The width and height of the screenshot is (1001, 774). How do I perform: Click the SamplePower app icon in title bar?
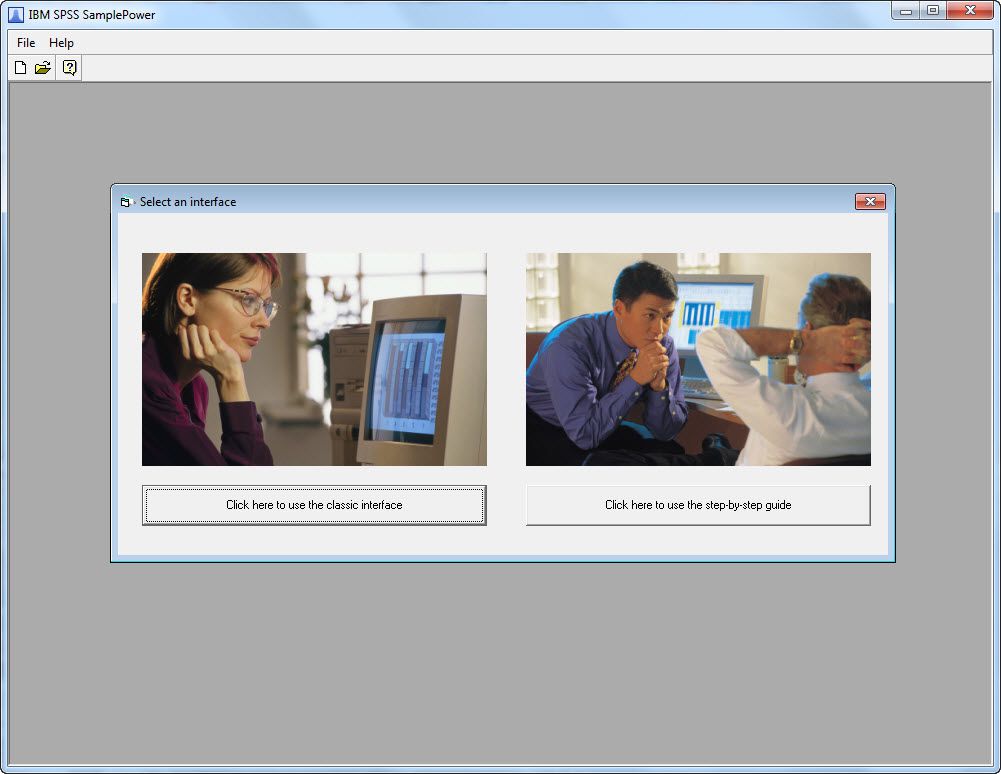coord(15,14)
